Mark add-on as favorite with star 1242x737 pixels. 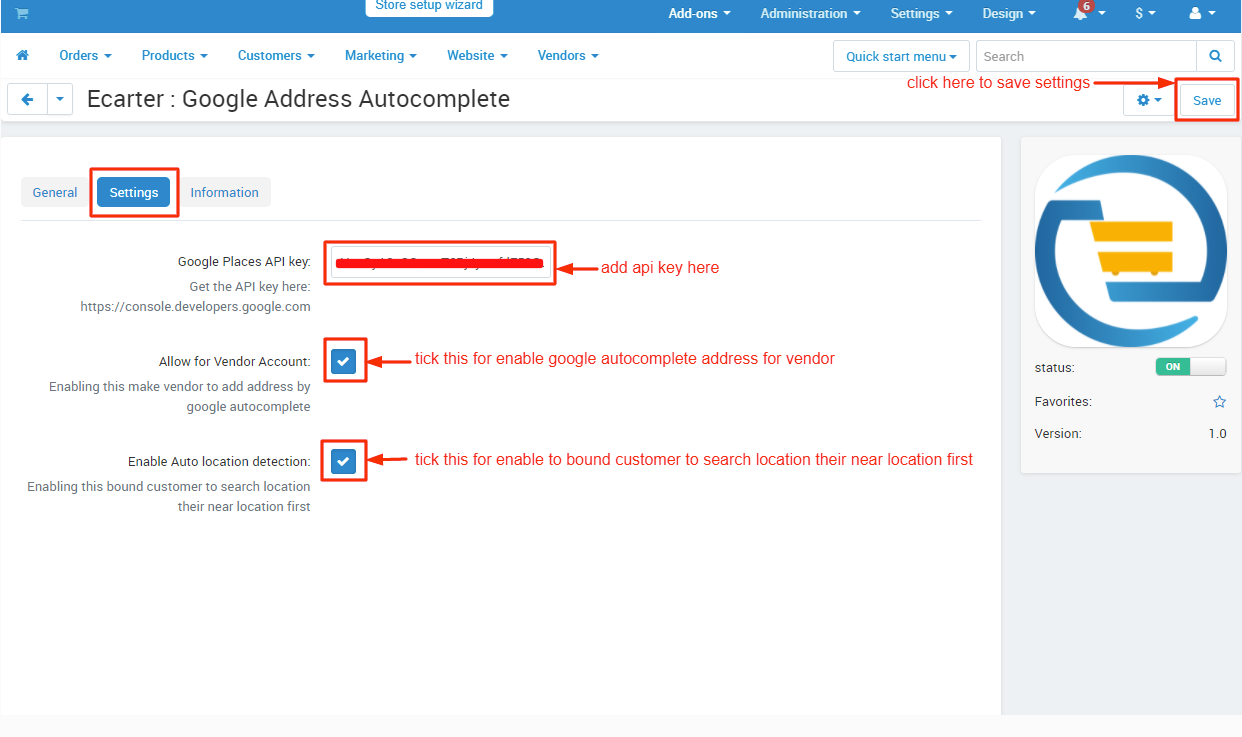(x=1219, y=402)
